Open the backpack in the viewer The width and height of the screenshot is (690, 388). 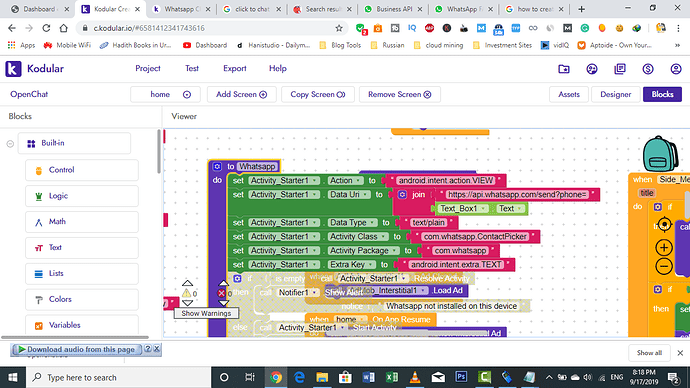click(660, 154)
